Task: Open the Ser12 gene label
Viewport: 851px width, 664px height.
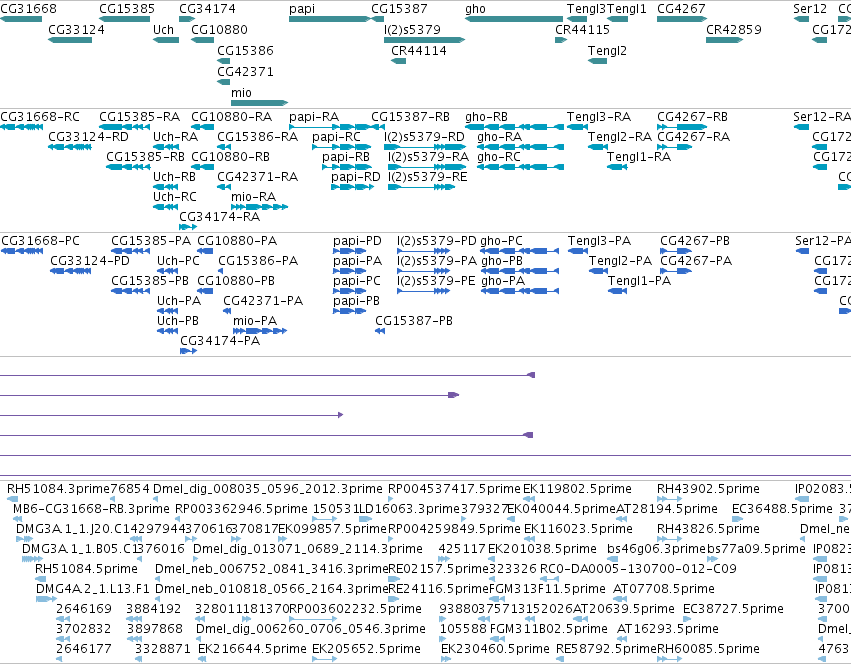Action: (810, 9)
